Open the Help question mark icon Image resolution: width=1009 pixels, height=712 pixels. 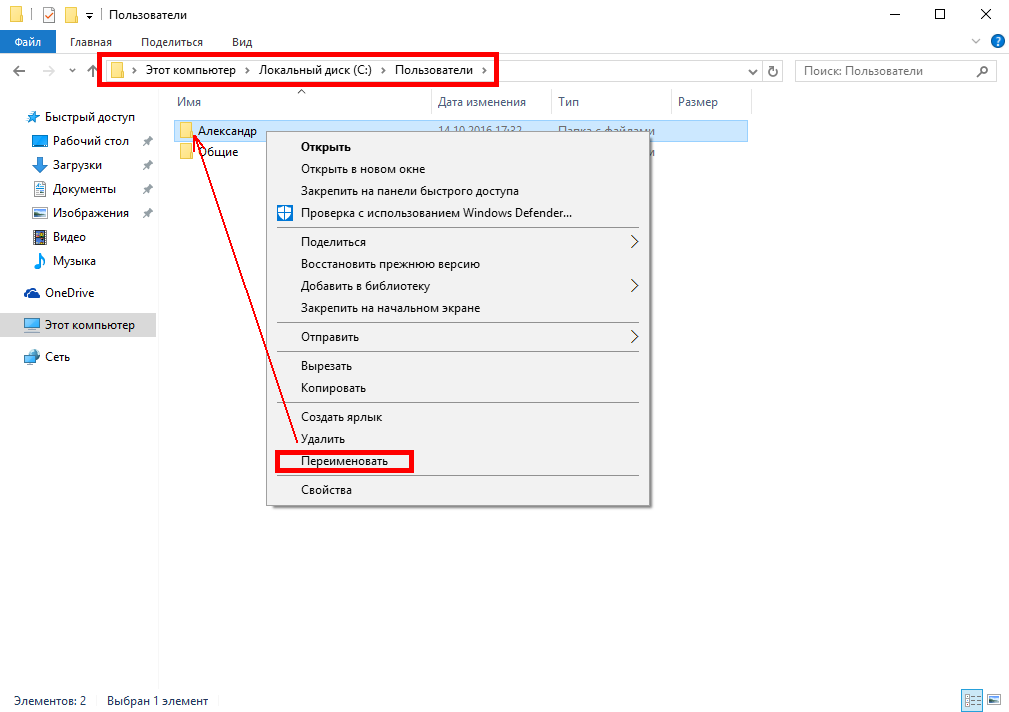(997, 42)
